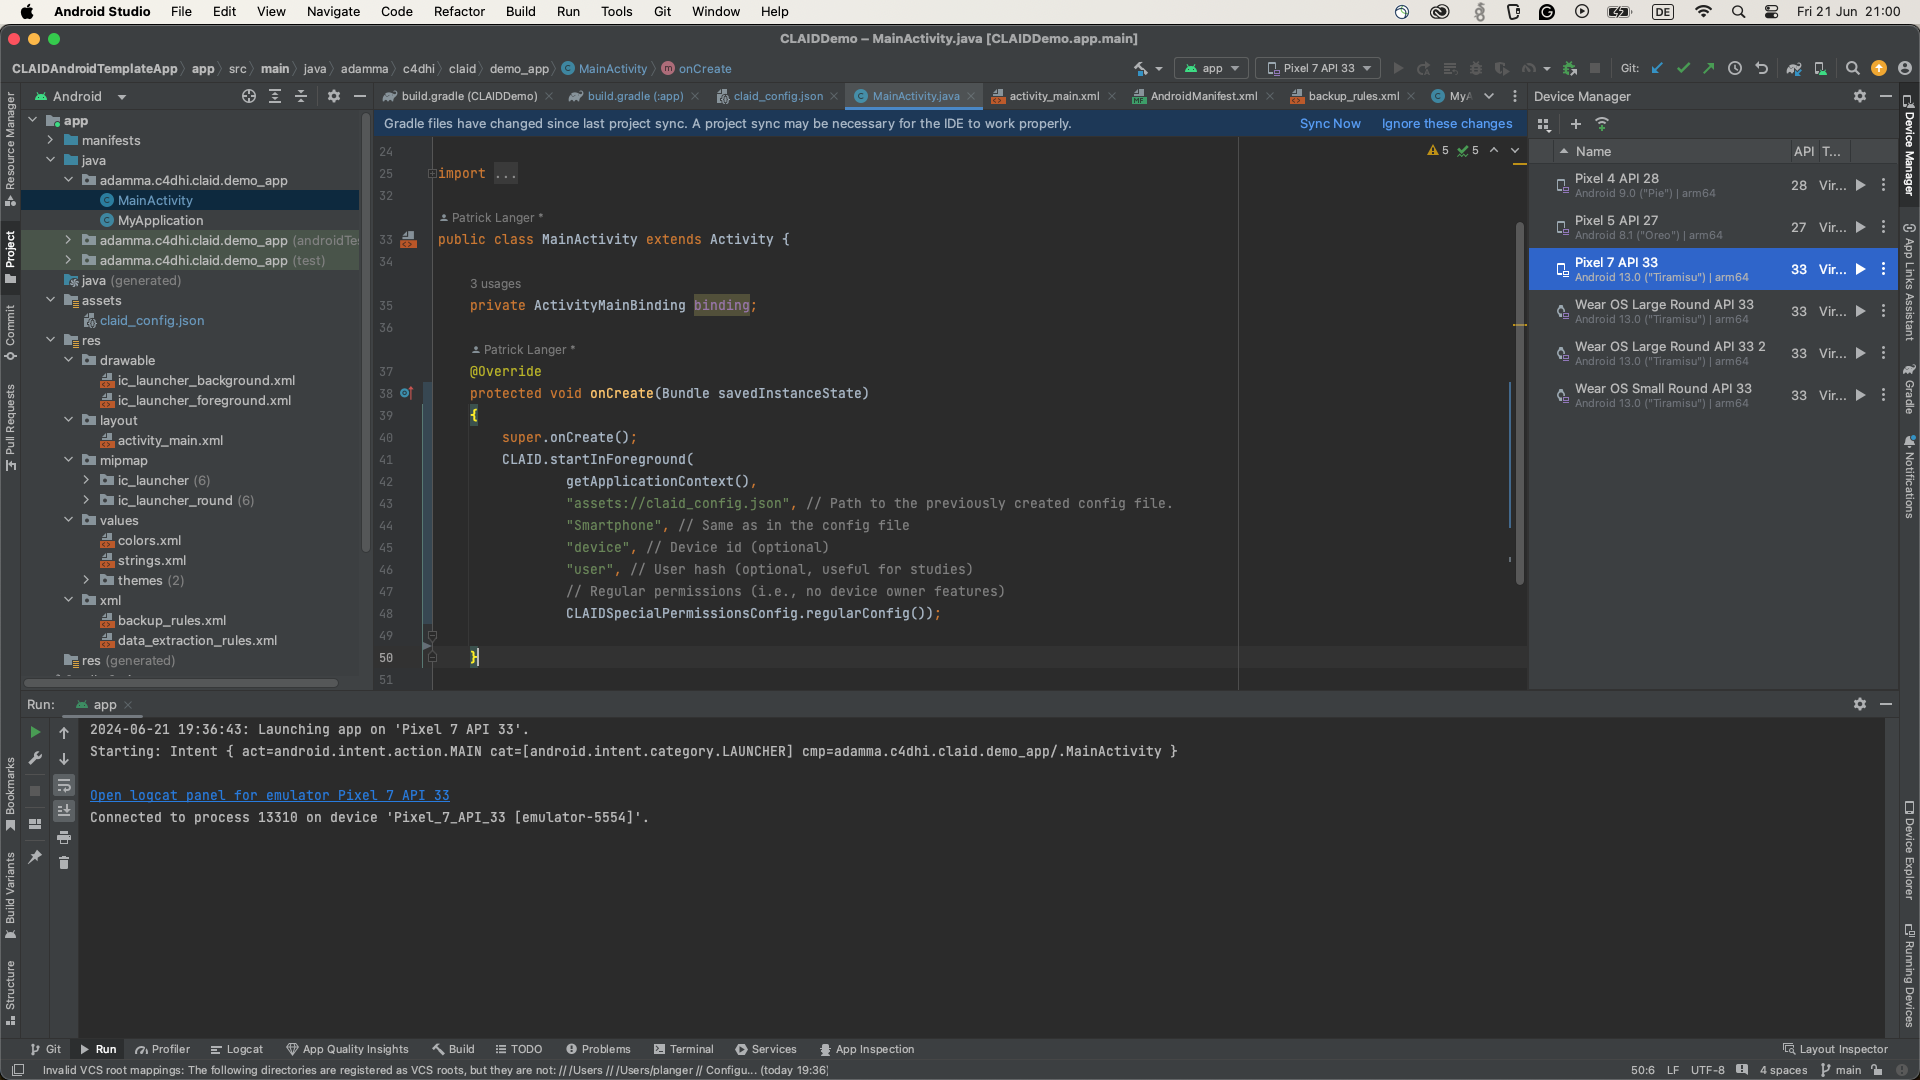The image size is (1920, 1080).
Task: Click Open logcat panel for emulator link
Action: tap(270, 796)
